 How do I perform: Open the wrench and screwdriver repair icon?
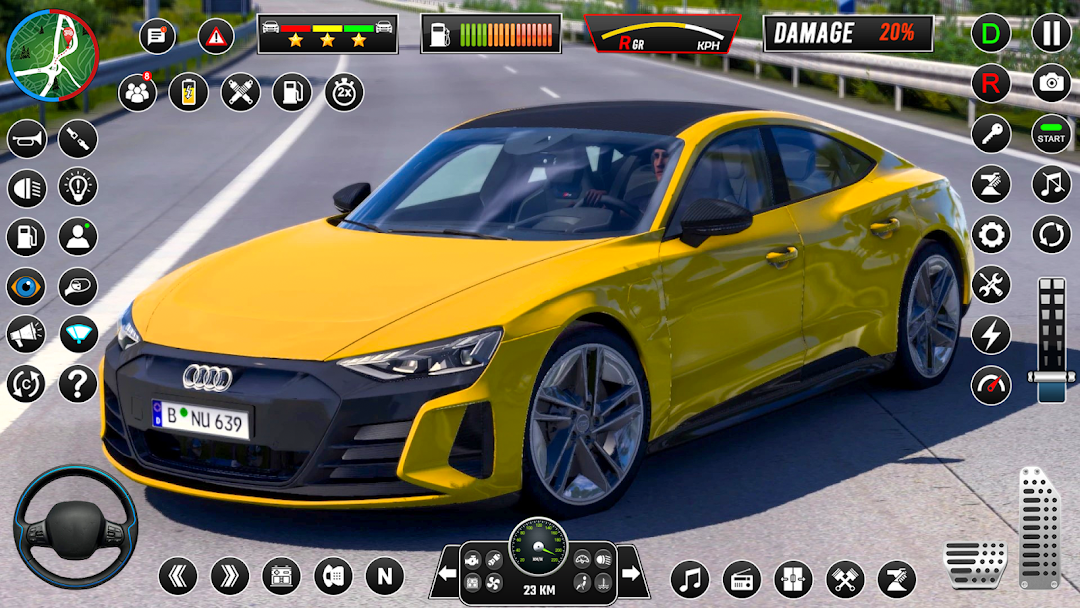tap(991, 284)
